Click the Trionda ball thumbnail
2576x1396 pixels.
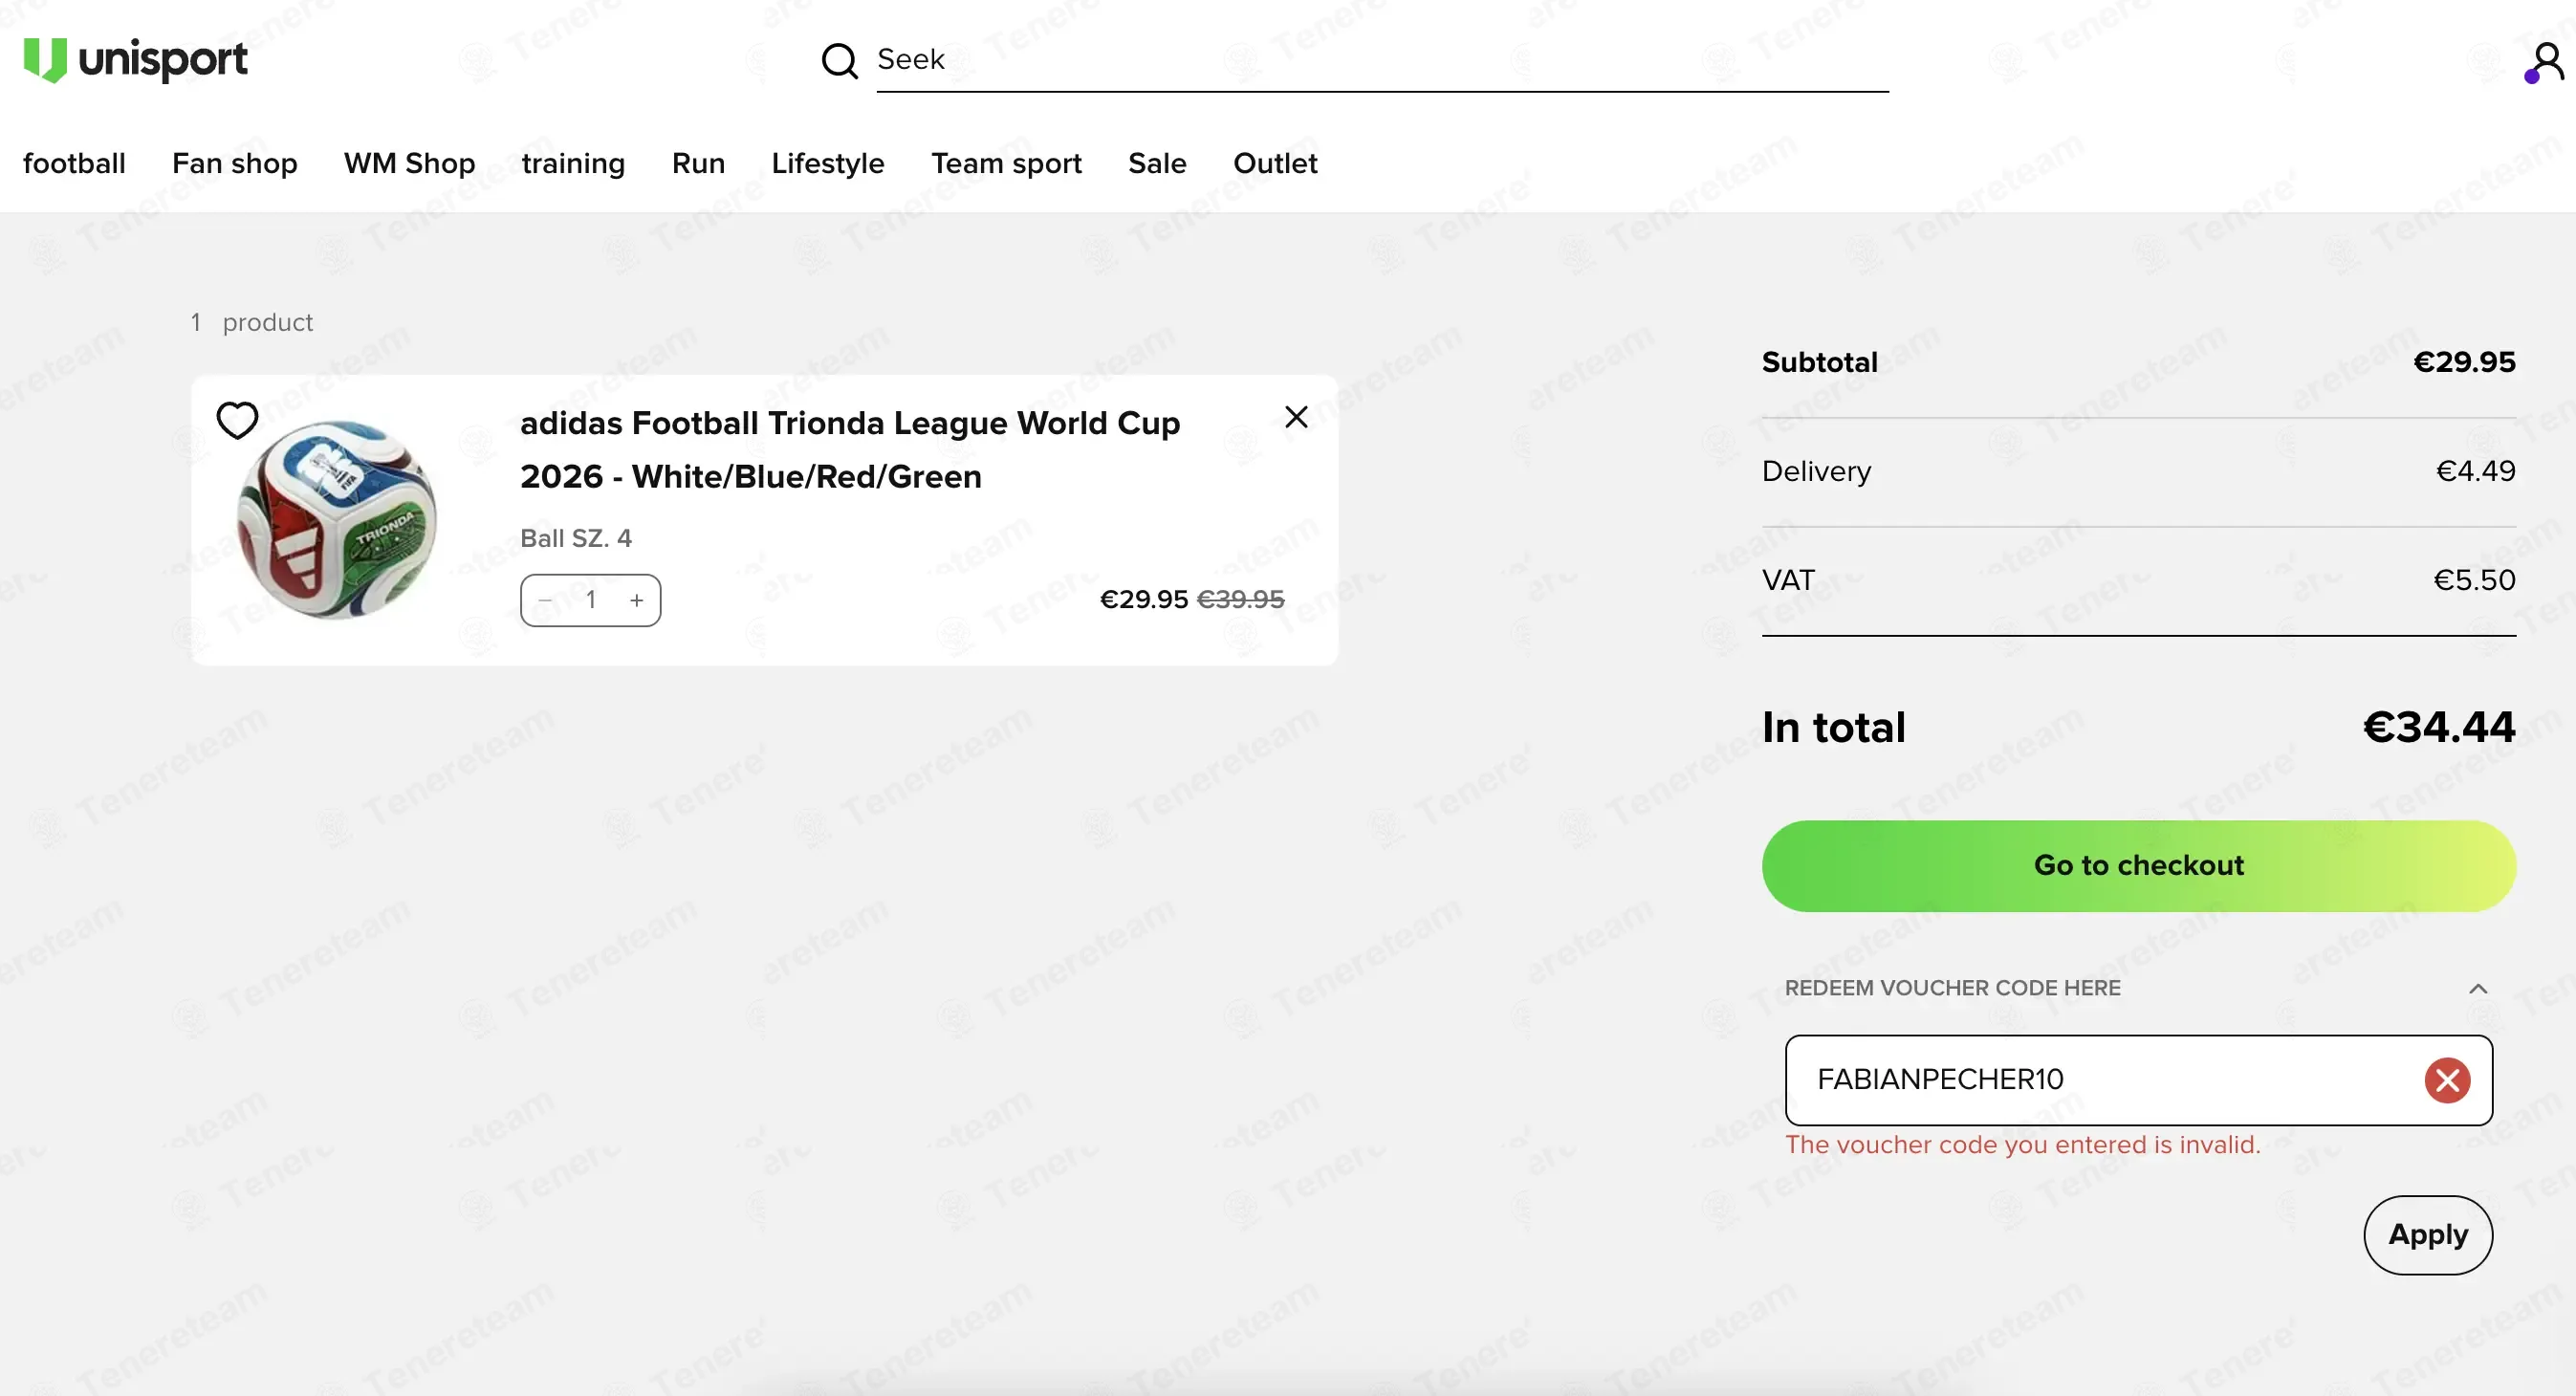tap(337, 519)
